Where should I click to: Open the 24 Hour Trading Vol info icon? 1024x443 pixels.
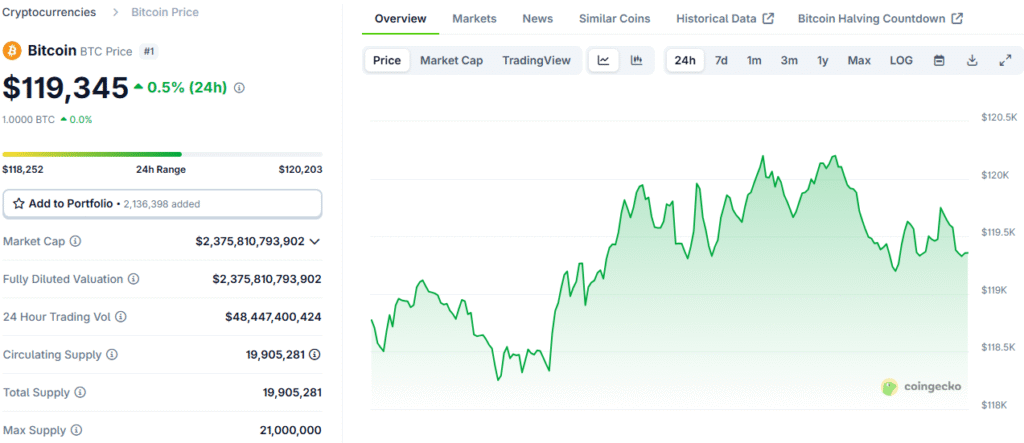121,317
